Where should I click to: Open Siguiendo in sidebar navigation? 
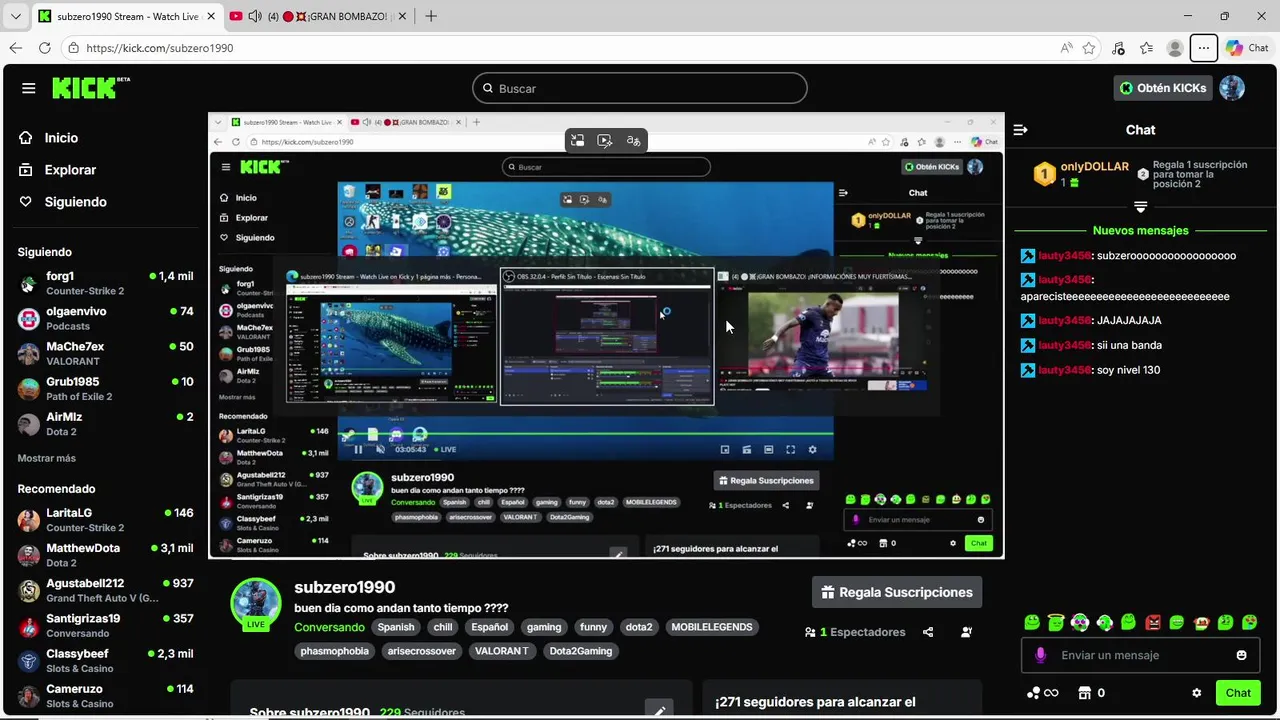click(75, 202)
